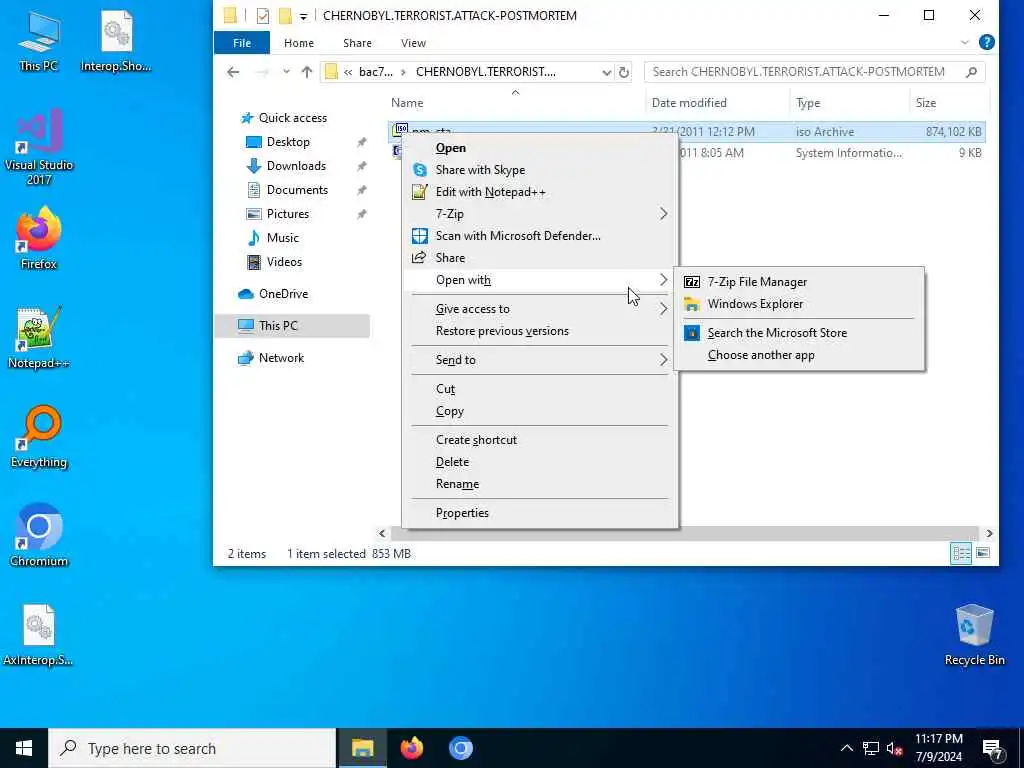The height and width of the screenshot is (768, 1024).
Task: Click the Explorer help question mark icon
Action: tap(987, 42)
